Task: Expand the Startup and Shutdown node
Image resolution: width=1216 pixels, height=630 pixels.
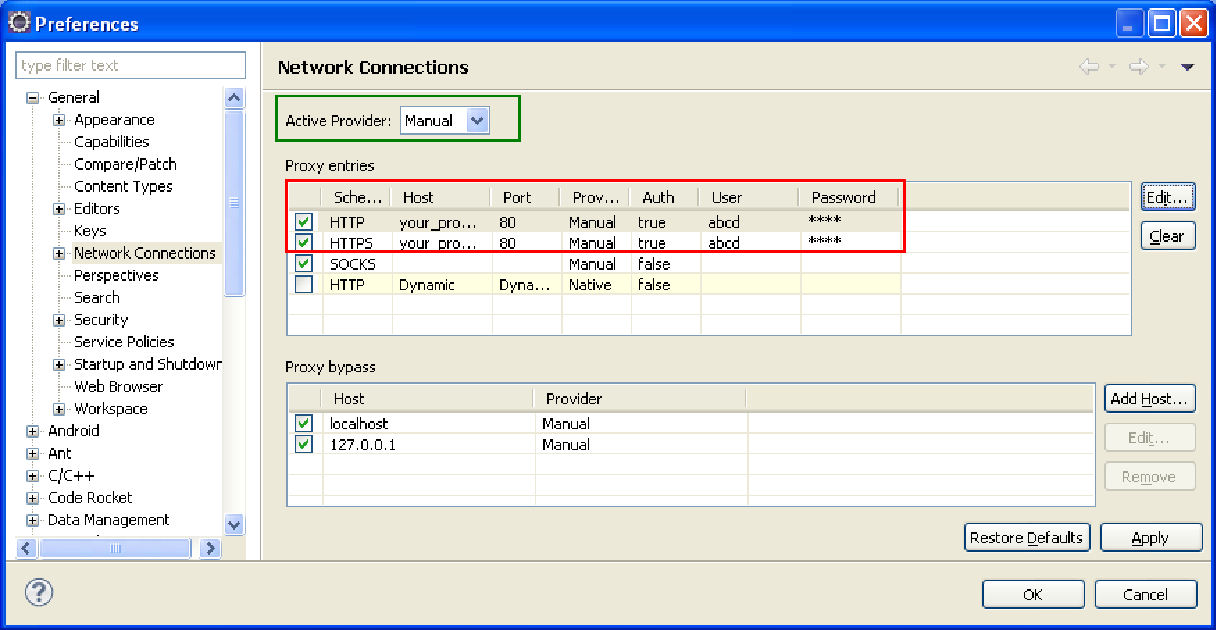Action: pos(59,365)
